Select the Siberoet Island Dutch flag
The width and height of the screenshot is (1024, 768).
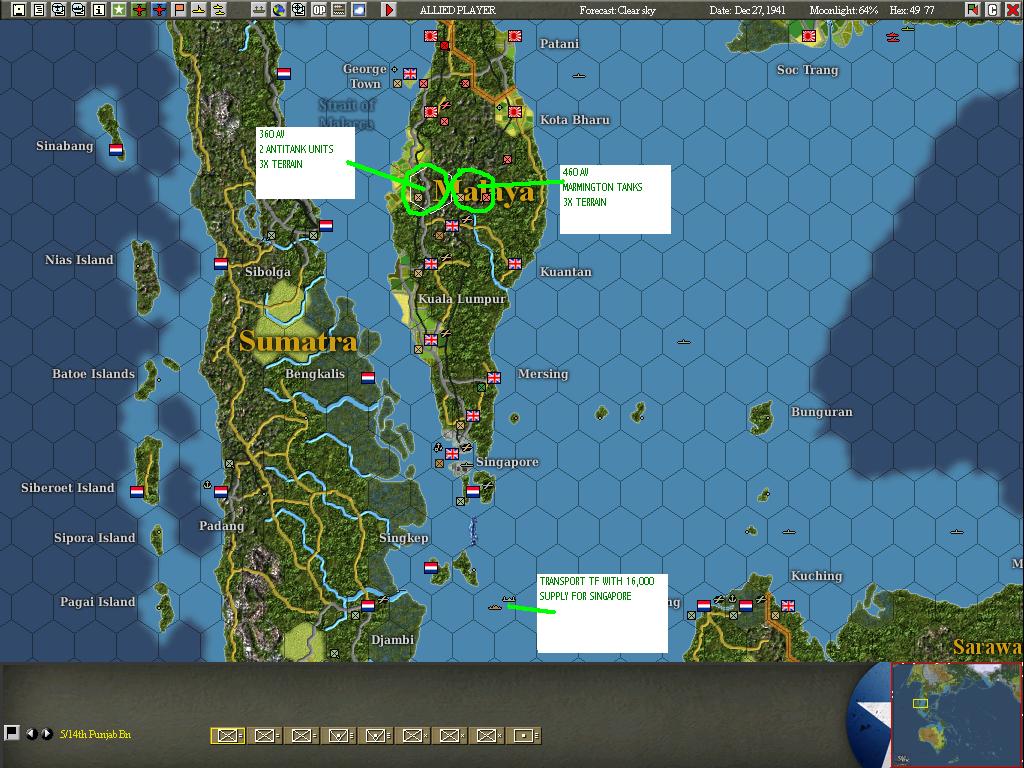[137, 492]
